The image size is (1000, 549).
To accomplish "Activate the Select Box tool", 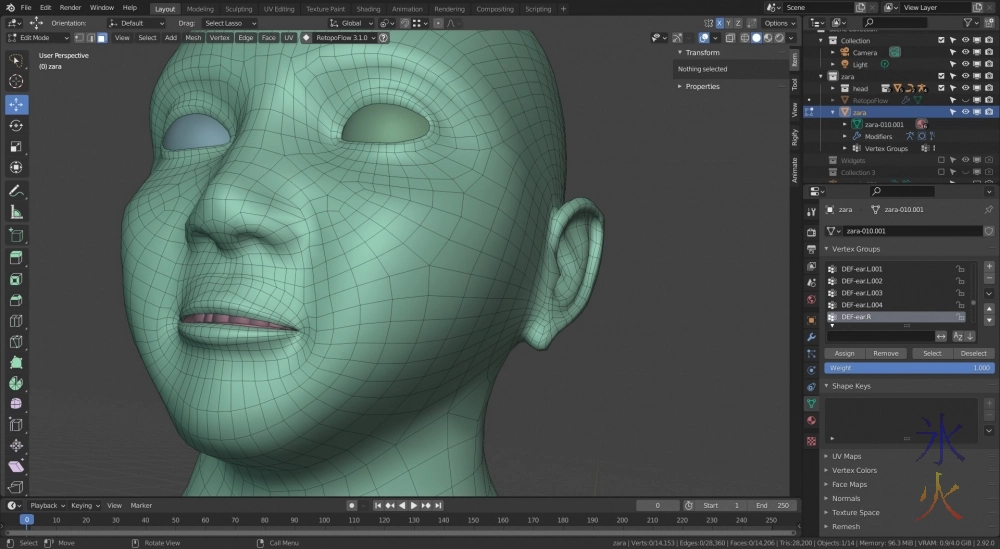I will (16, 60).
